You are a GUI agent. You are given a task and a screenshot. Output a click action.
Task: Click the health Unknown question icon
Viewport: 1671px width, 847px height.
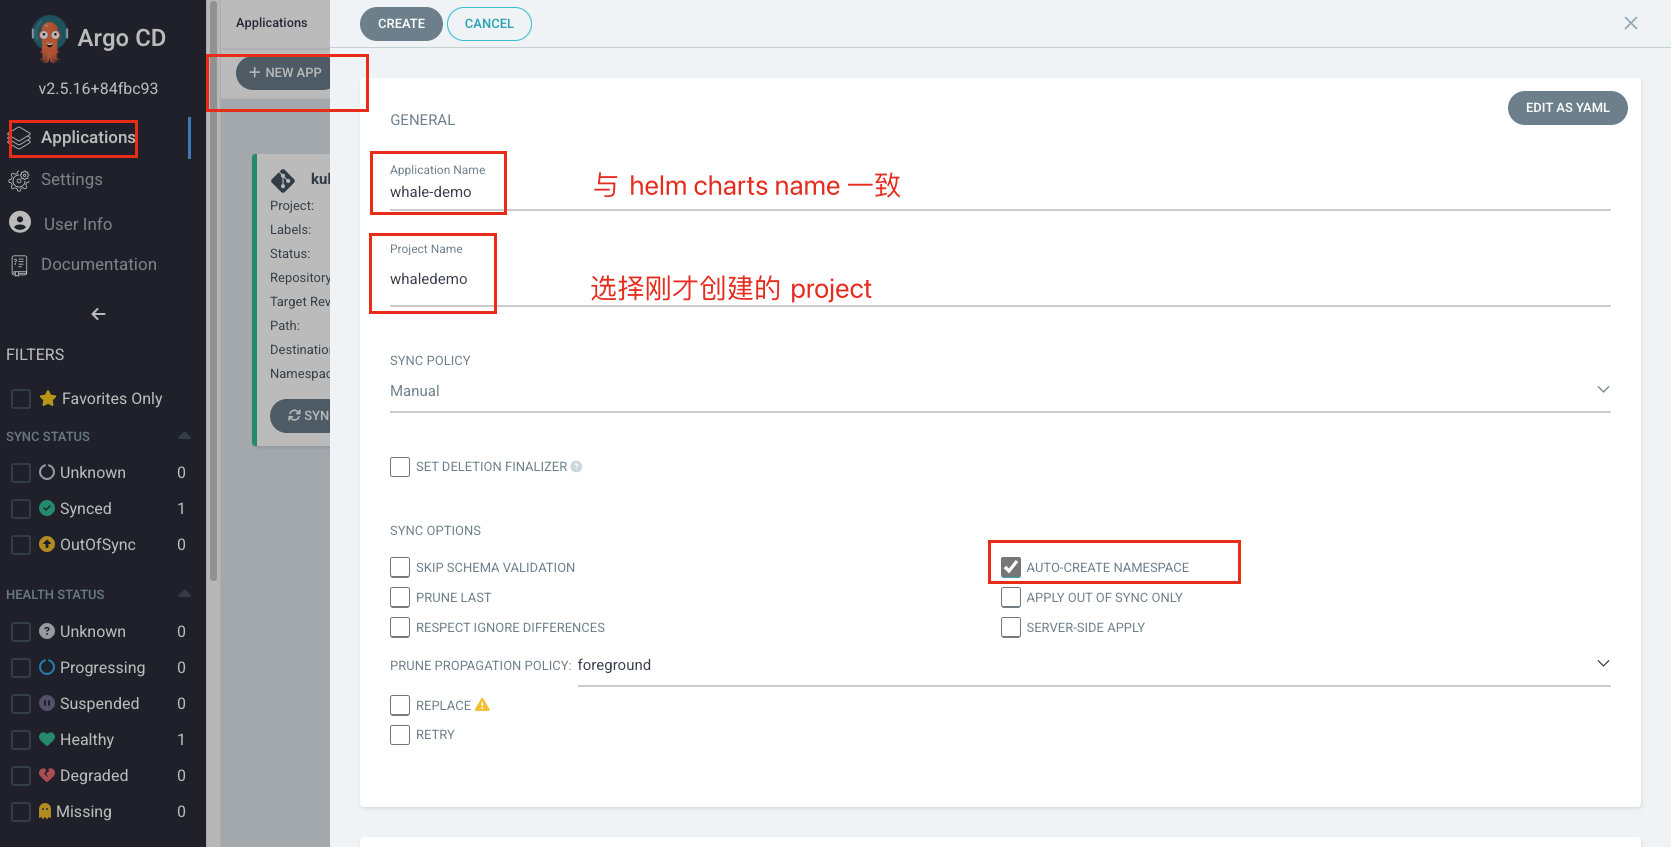point(47,631)
